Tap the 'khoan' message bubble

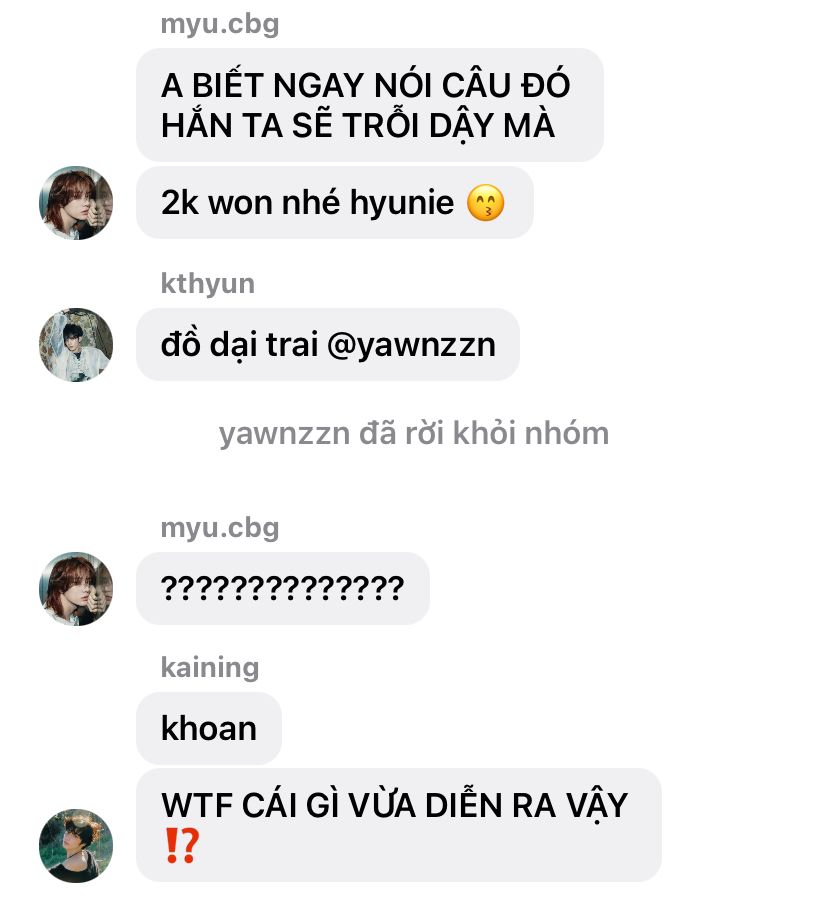point(209,728)
